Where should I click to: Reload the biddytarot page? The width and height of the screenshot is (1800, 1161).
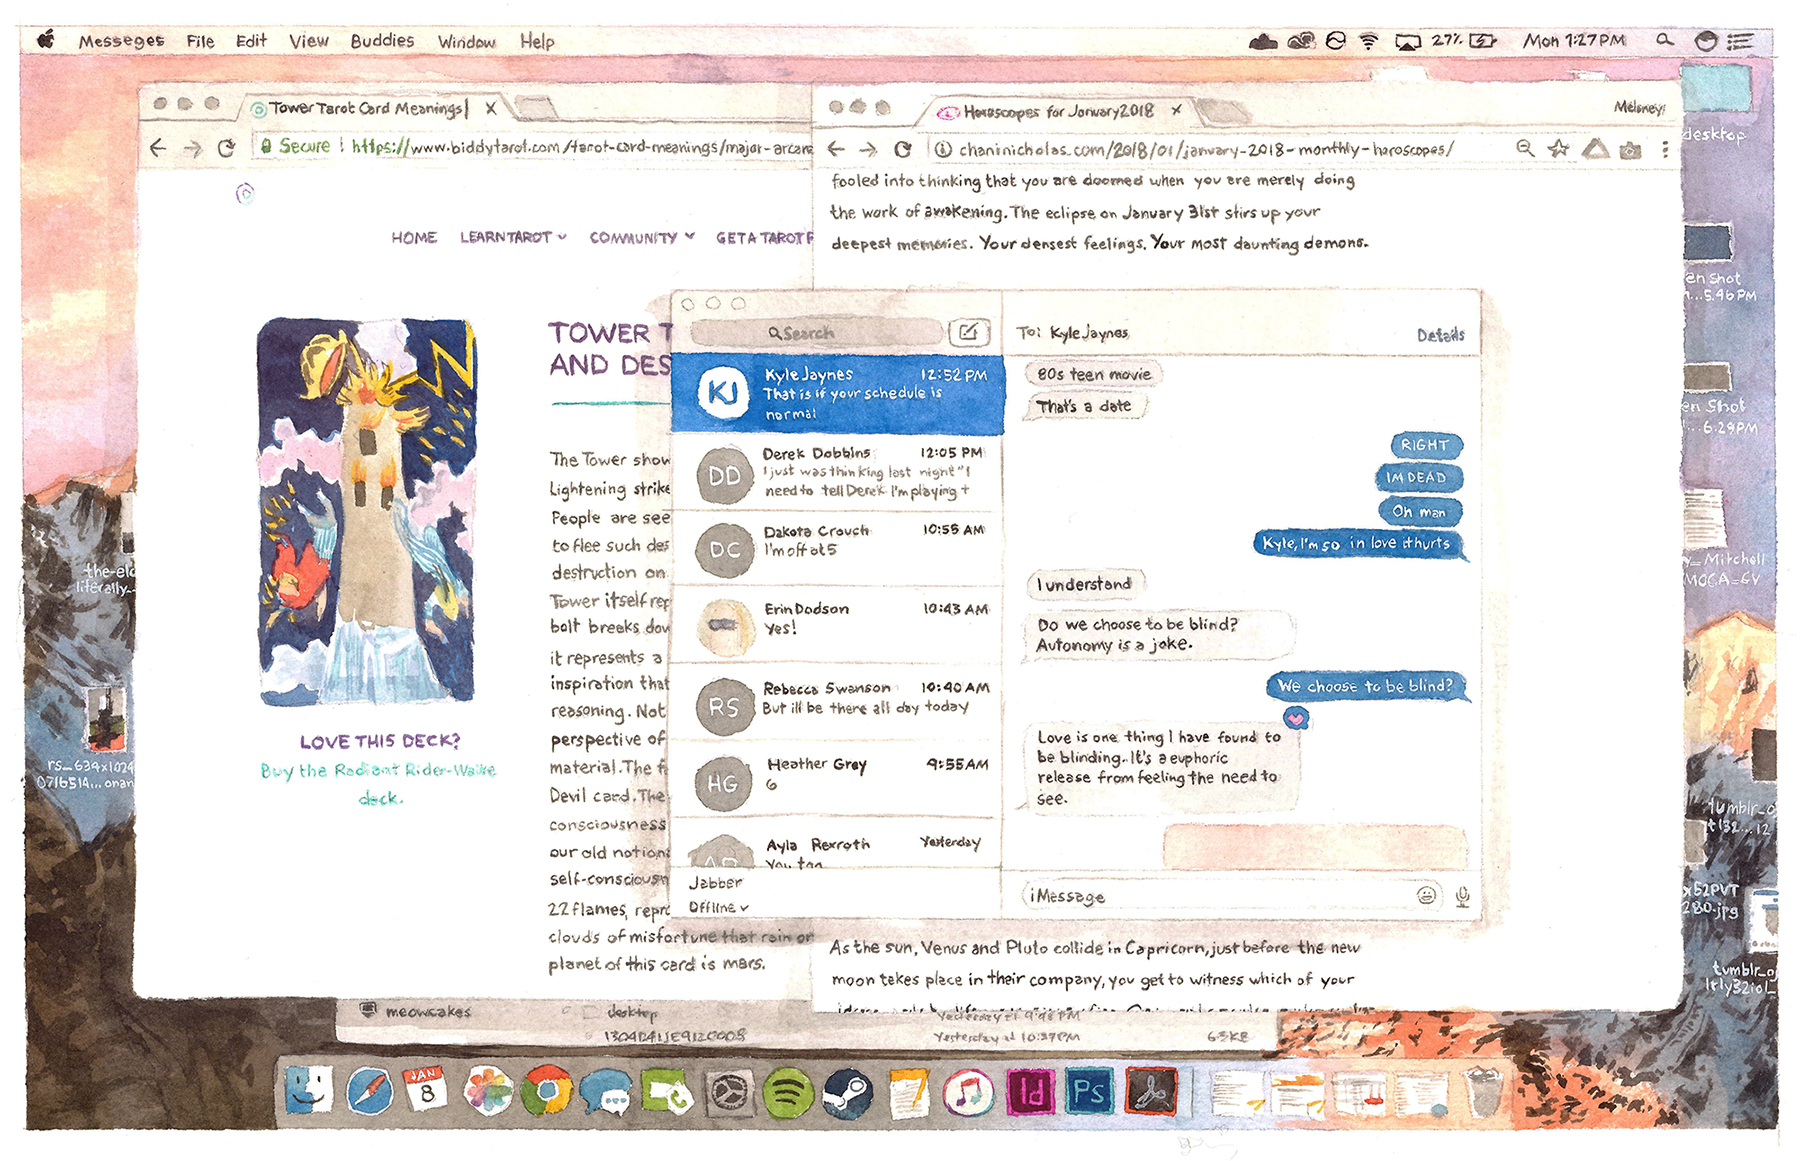[x=226, y=148]
